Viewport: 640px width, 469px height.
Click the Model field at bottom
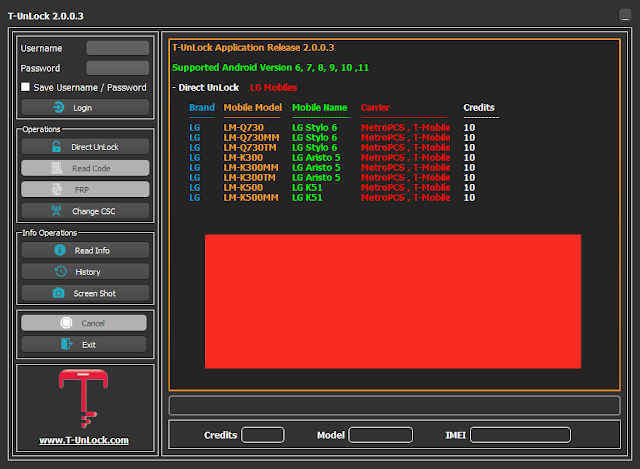(x=380, y=435)
